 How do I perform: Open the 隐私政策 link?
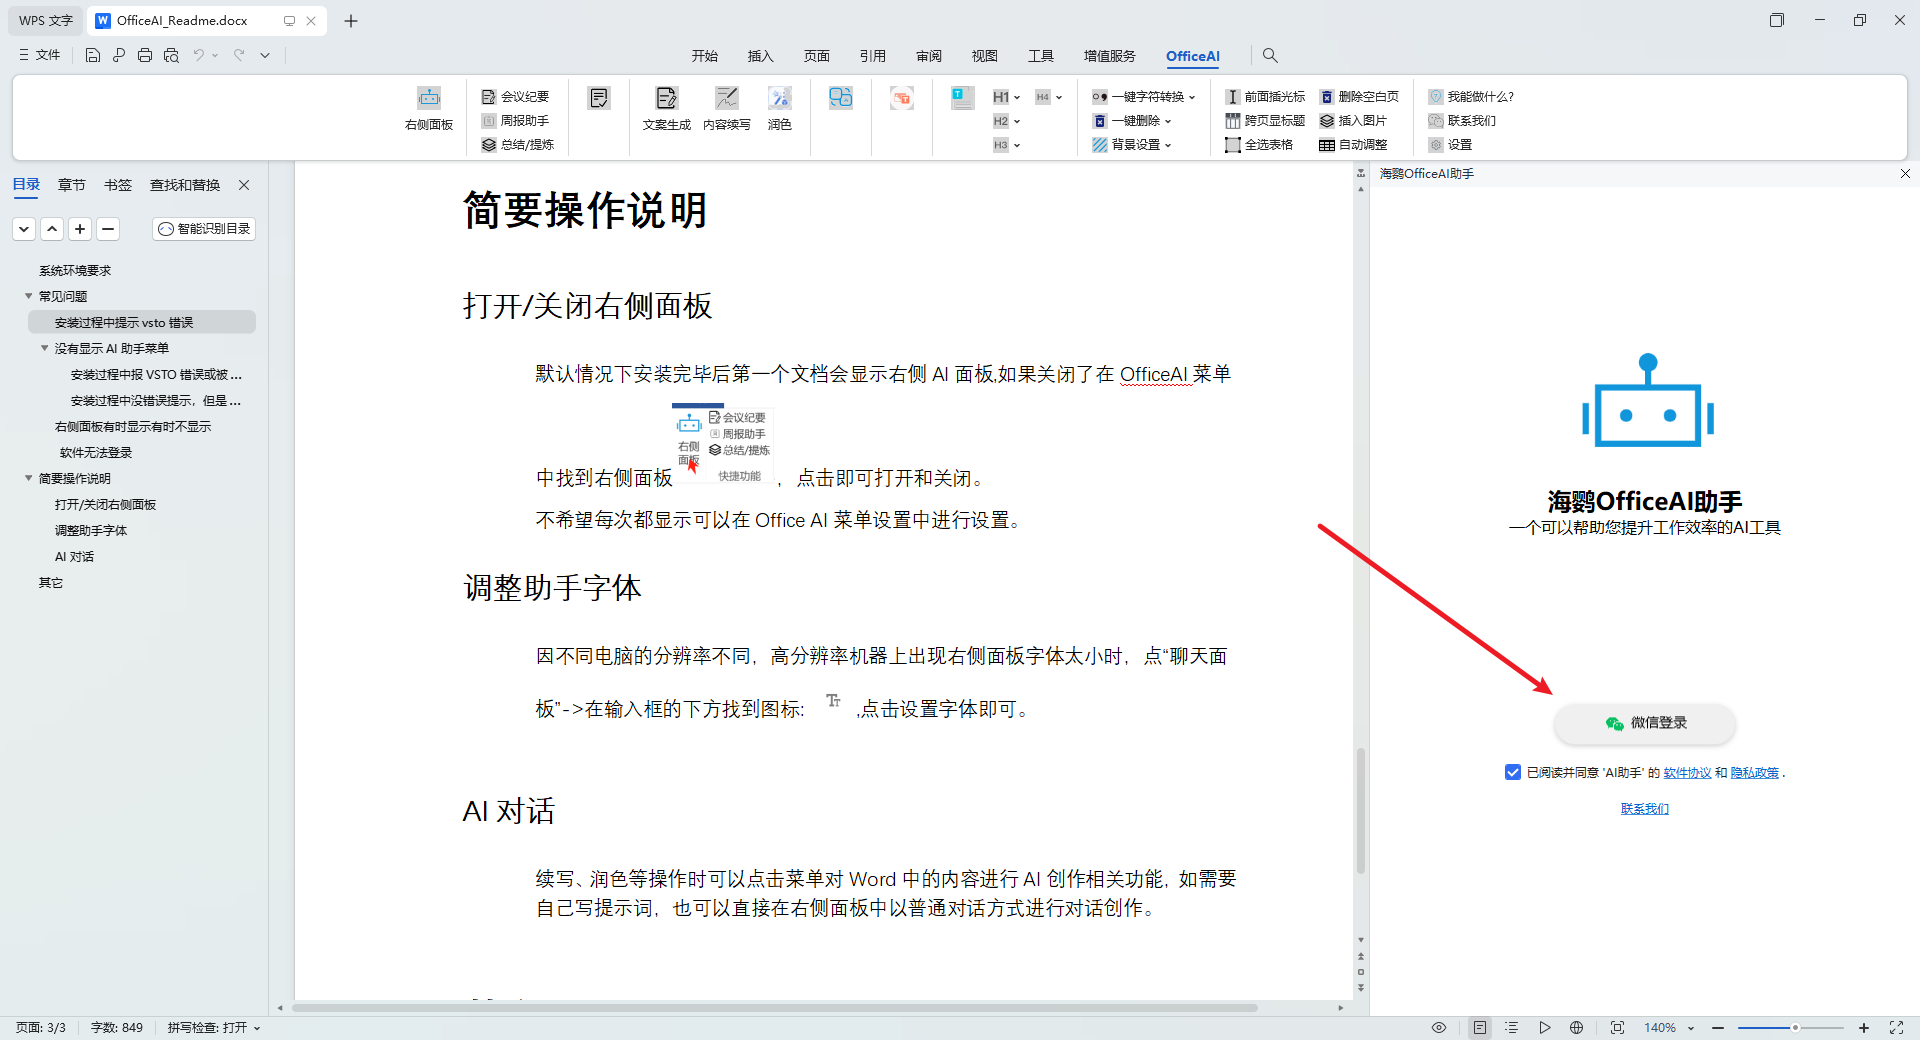[x=1754, y=773]
